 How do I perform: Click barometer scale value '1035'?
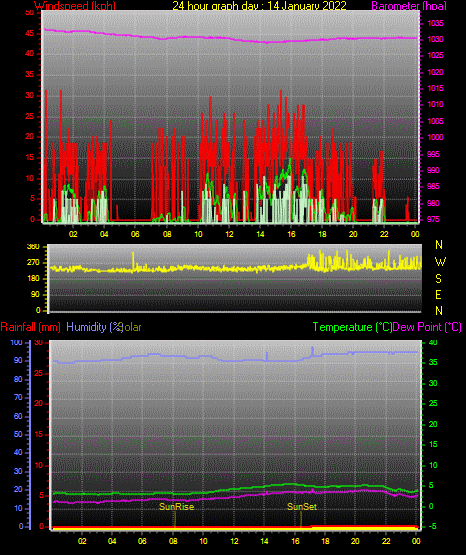click(x=435, y=23)
